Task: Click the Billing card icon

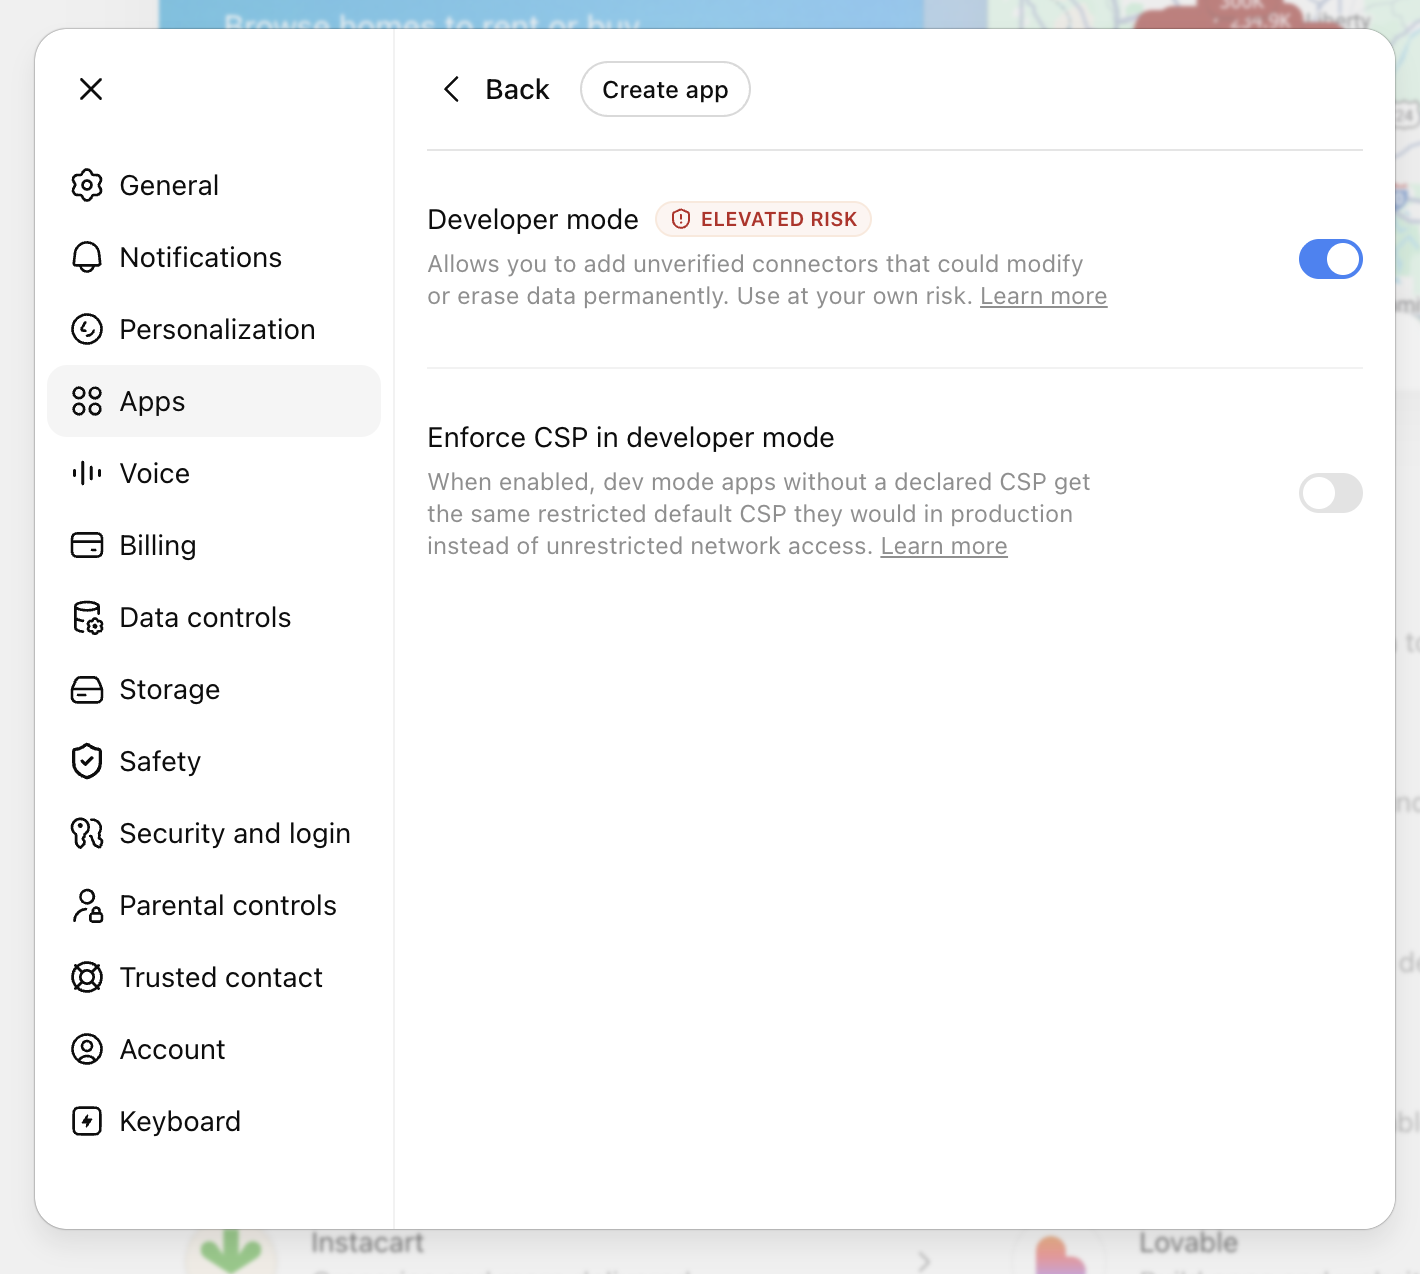Action: [x=87, y=545]
